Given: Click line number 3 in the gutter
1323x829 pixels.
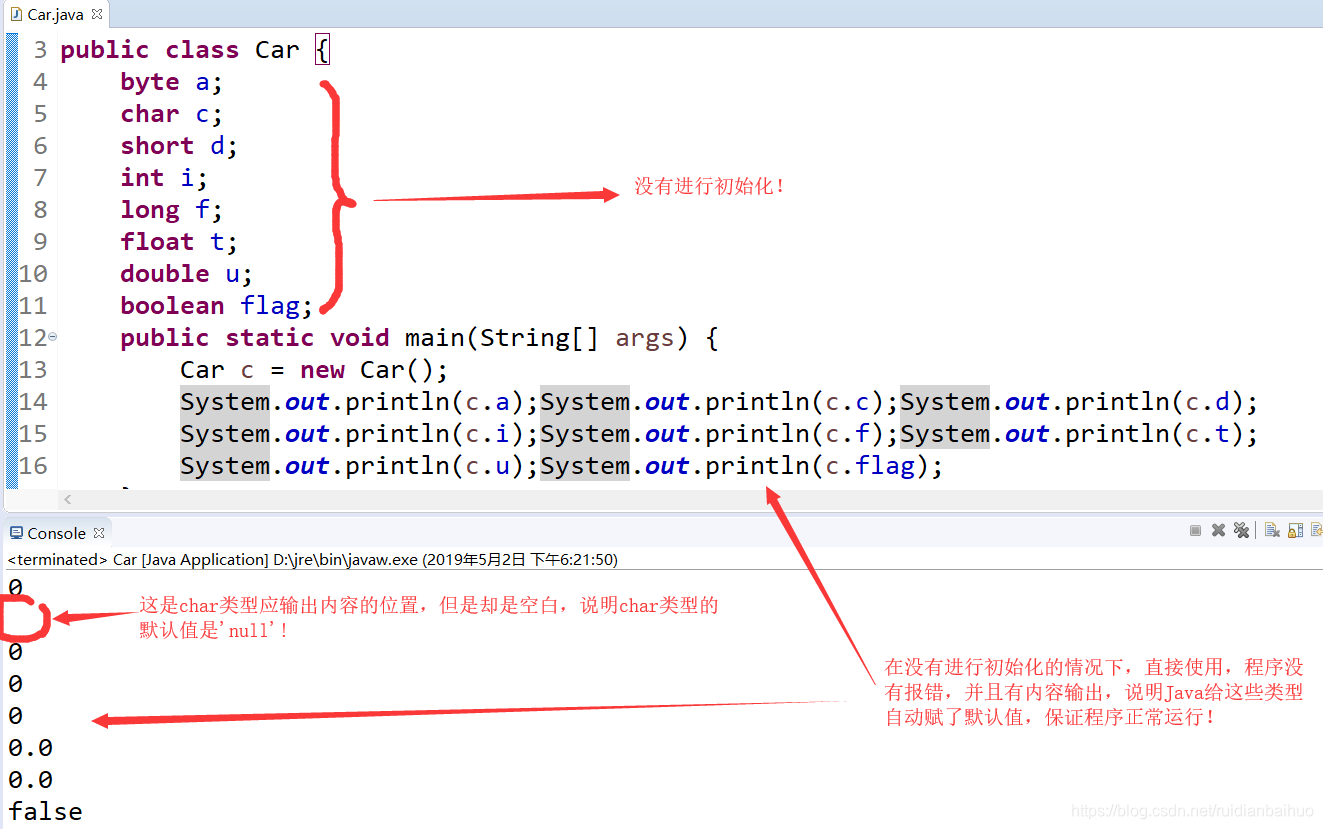Looking at the screenshot, I should pyautogui.click(x=39, y=50).
